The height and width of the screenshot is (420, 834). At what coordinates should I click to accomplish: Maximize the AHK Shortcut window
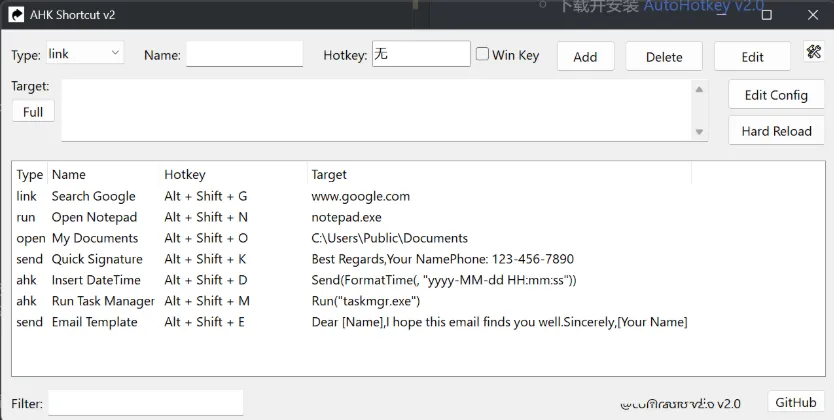[x=767, y=14]
